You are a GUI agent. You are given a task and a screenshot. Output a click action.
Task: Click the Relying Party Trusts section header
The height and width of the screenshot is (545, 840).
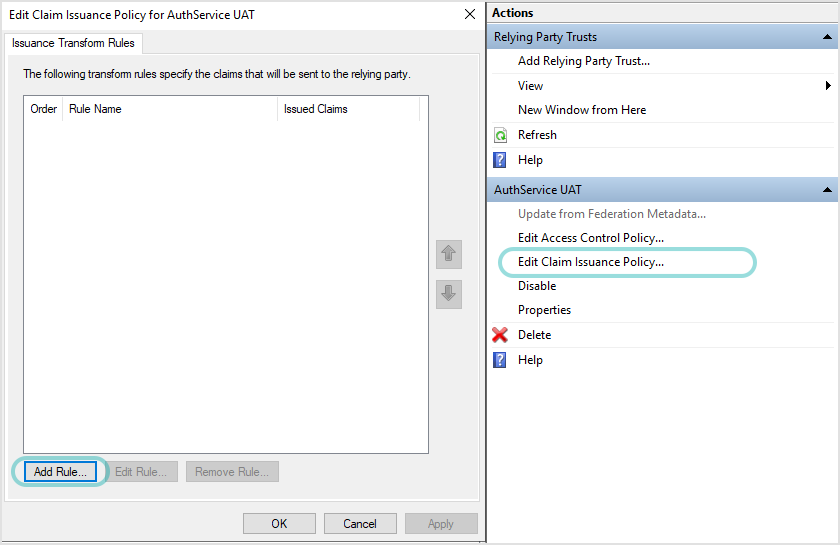pyautogui.click(x=663, y=37)
